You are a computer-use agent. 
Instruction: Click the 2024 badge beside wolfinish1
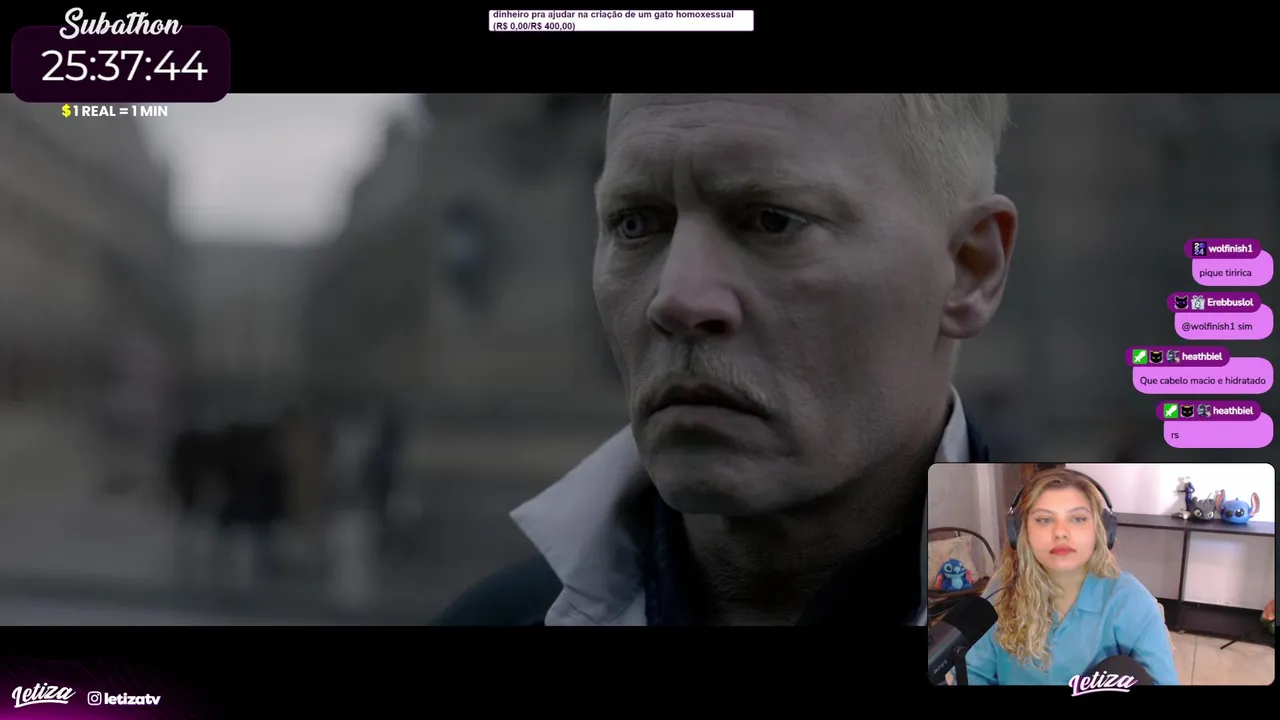(1198, 249)
